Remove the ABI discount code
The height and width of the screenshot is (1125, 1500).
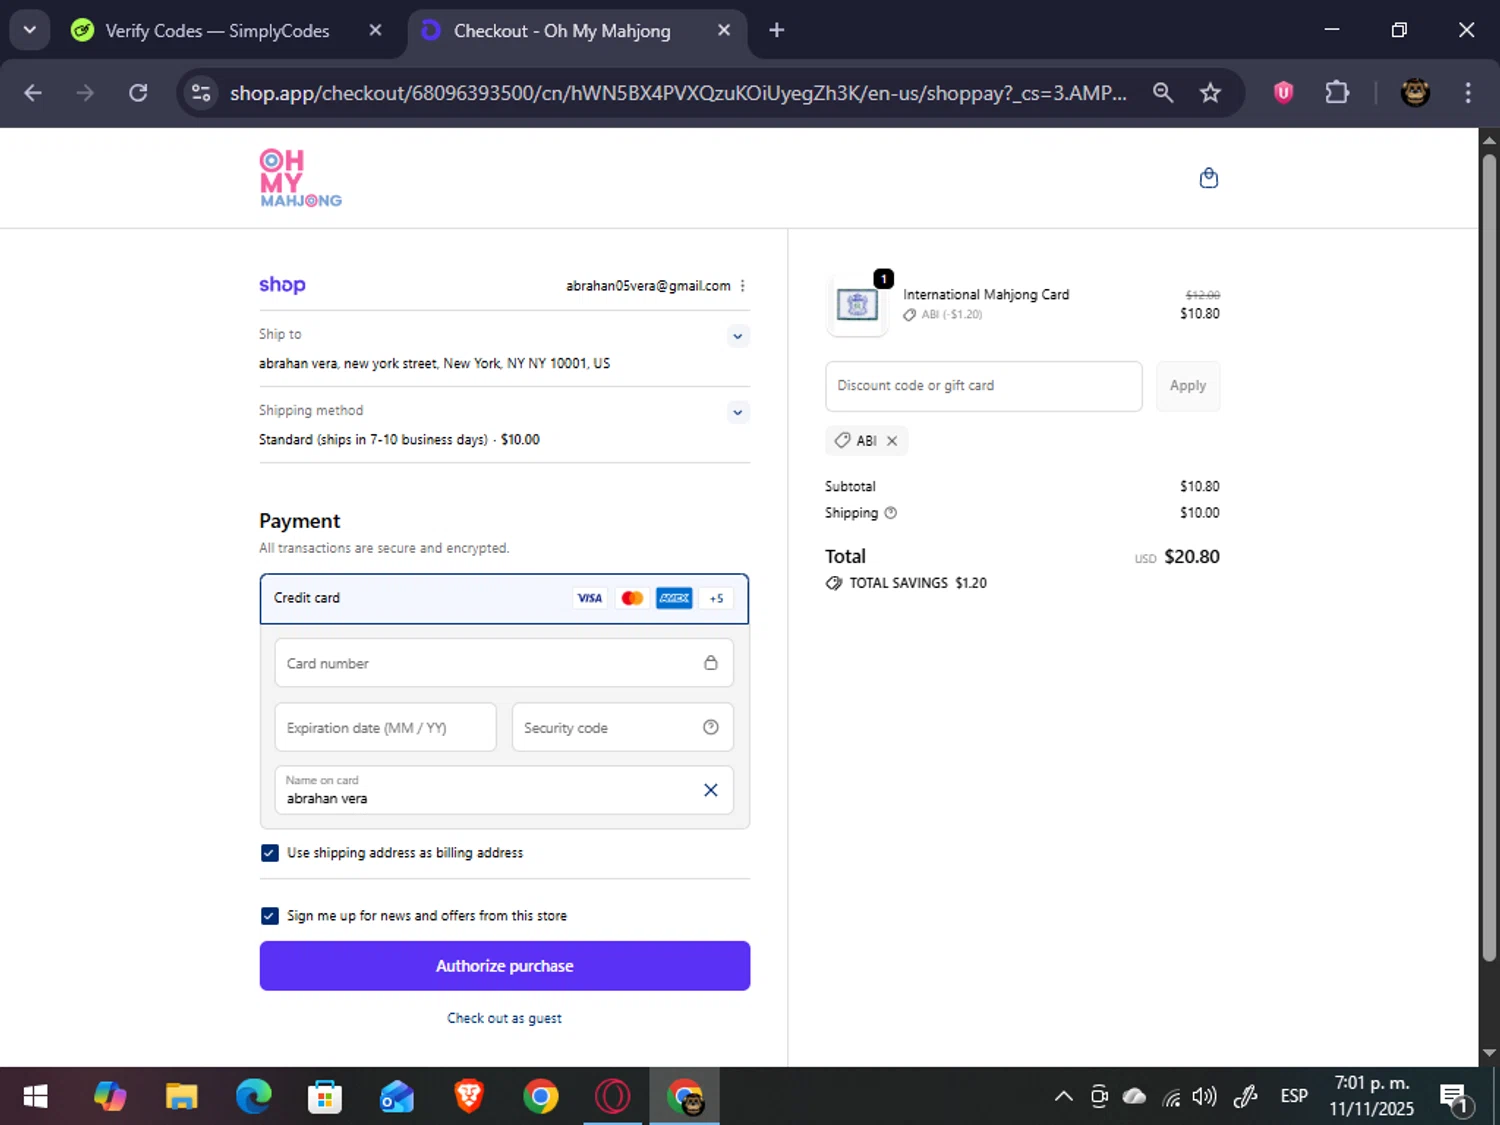892,441
